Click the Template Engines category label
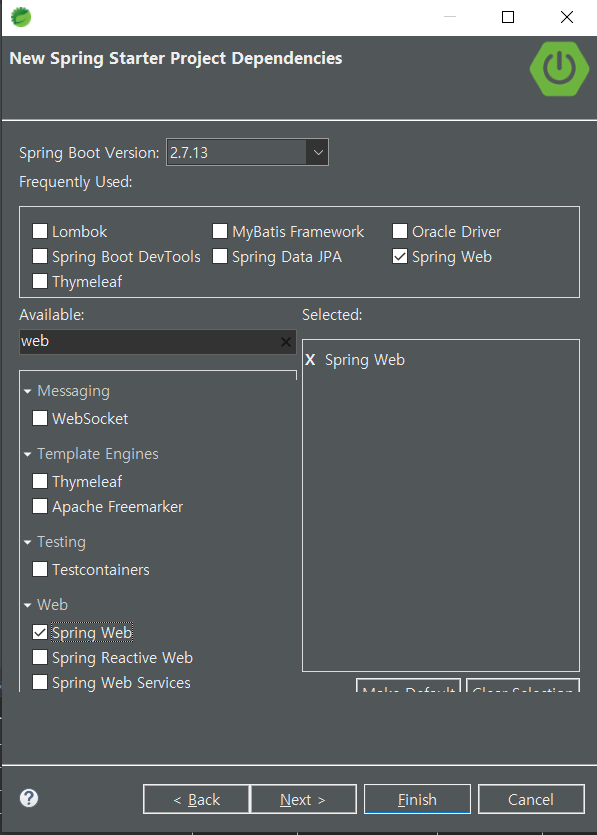Screen dimensions: 597x835 98,454
